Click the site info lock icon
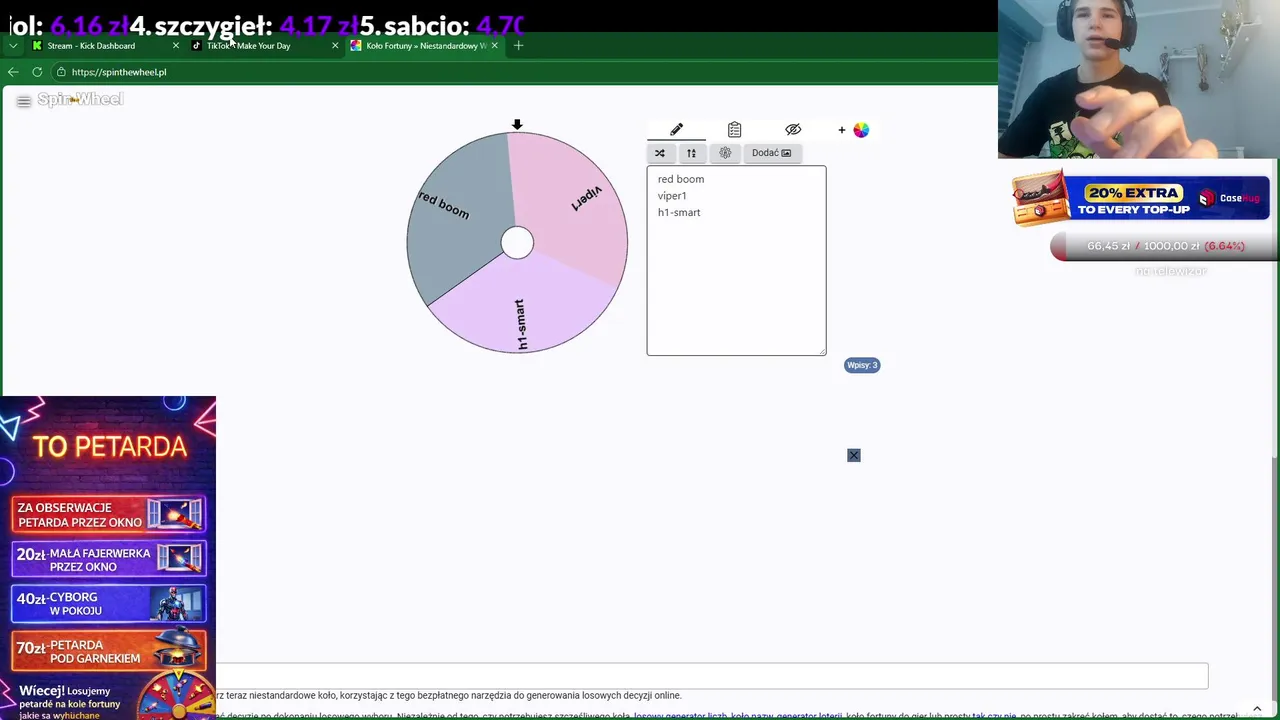The image size is (1280, 720). coord(62,72)
